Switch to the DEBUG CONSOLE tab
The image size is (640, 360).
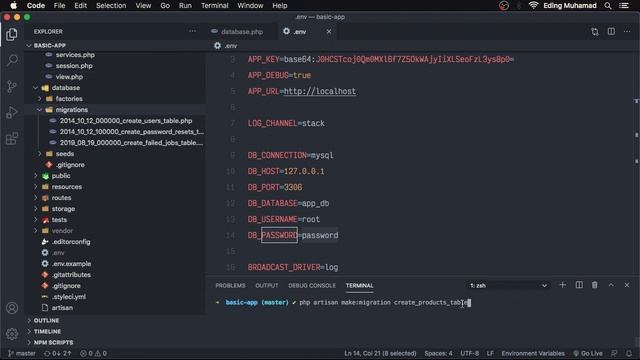312,285
